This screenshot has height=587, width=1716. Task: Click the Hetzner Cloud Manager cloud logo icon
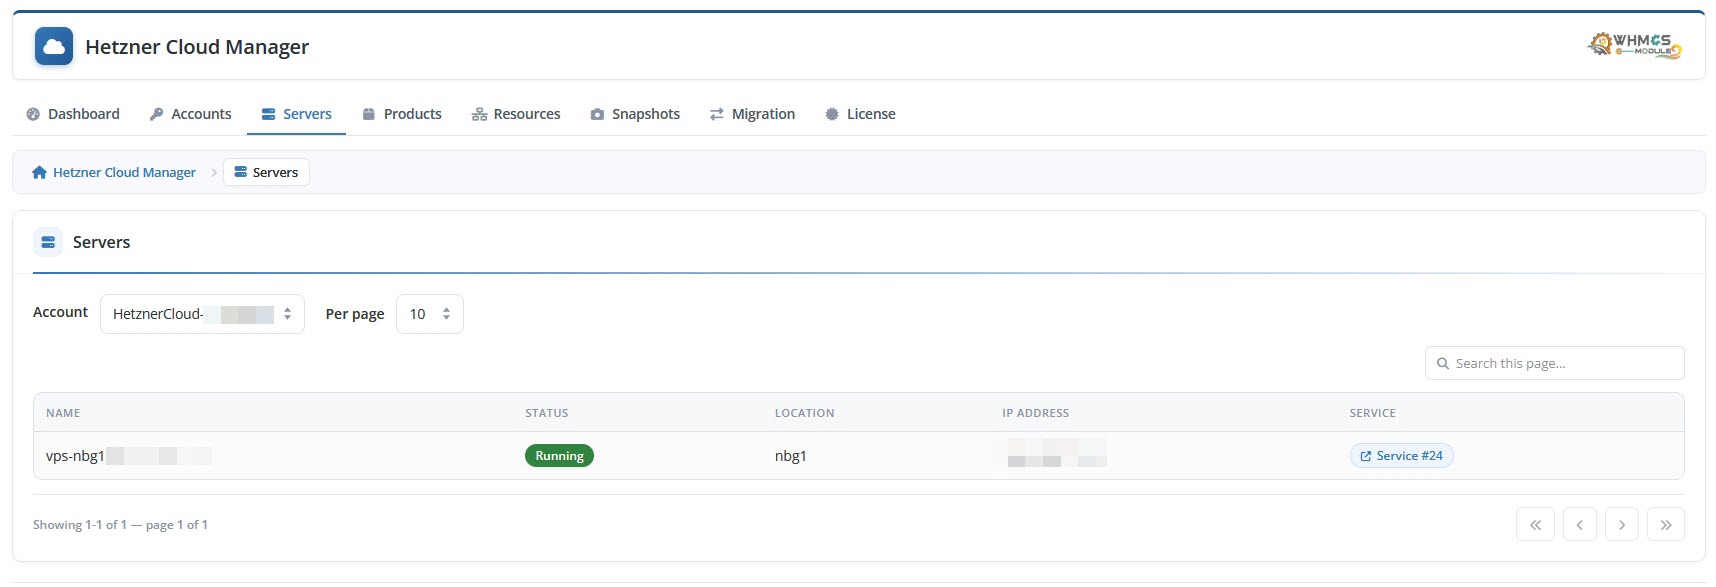(x=54, y=46)
